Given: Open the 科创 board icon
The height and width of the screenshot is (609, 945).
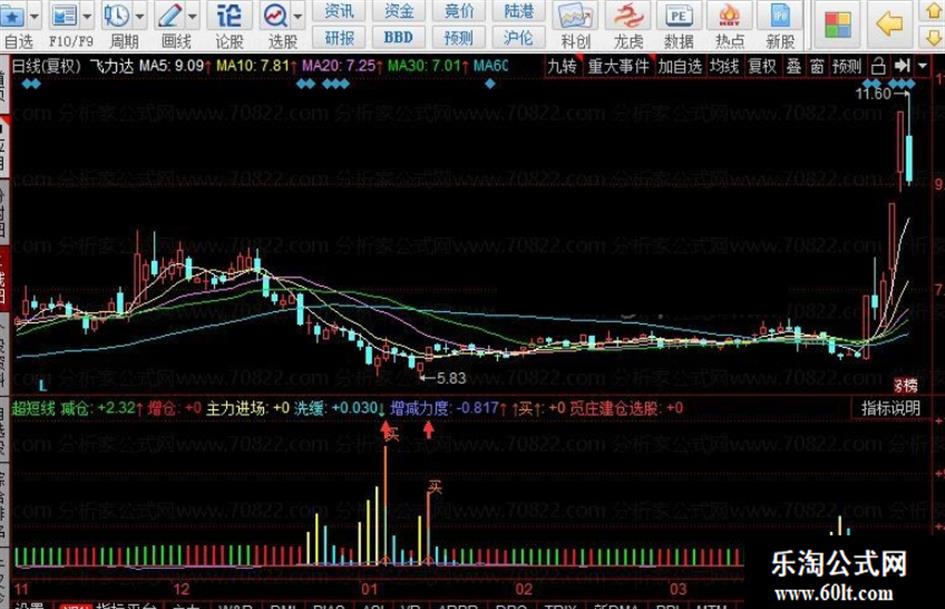Looking at the screenshot, I should (575, 16).
